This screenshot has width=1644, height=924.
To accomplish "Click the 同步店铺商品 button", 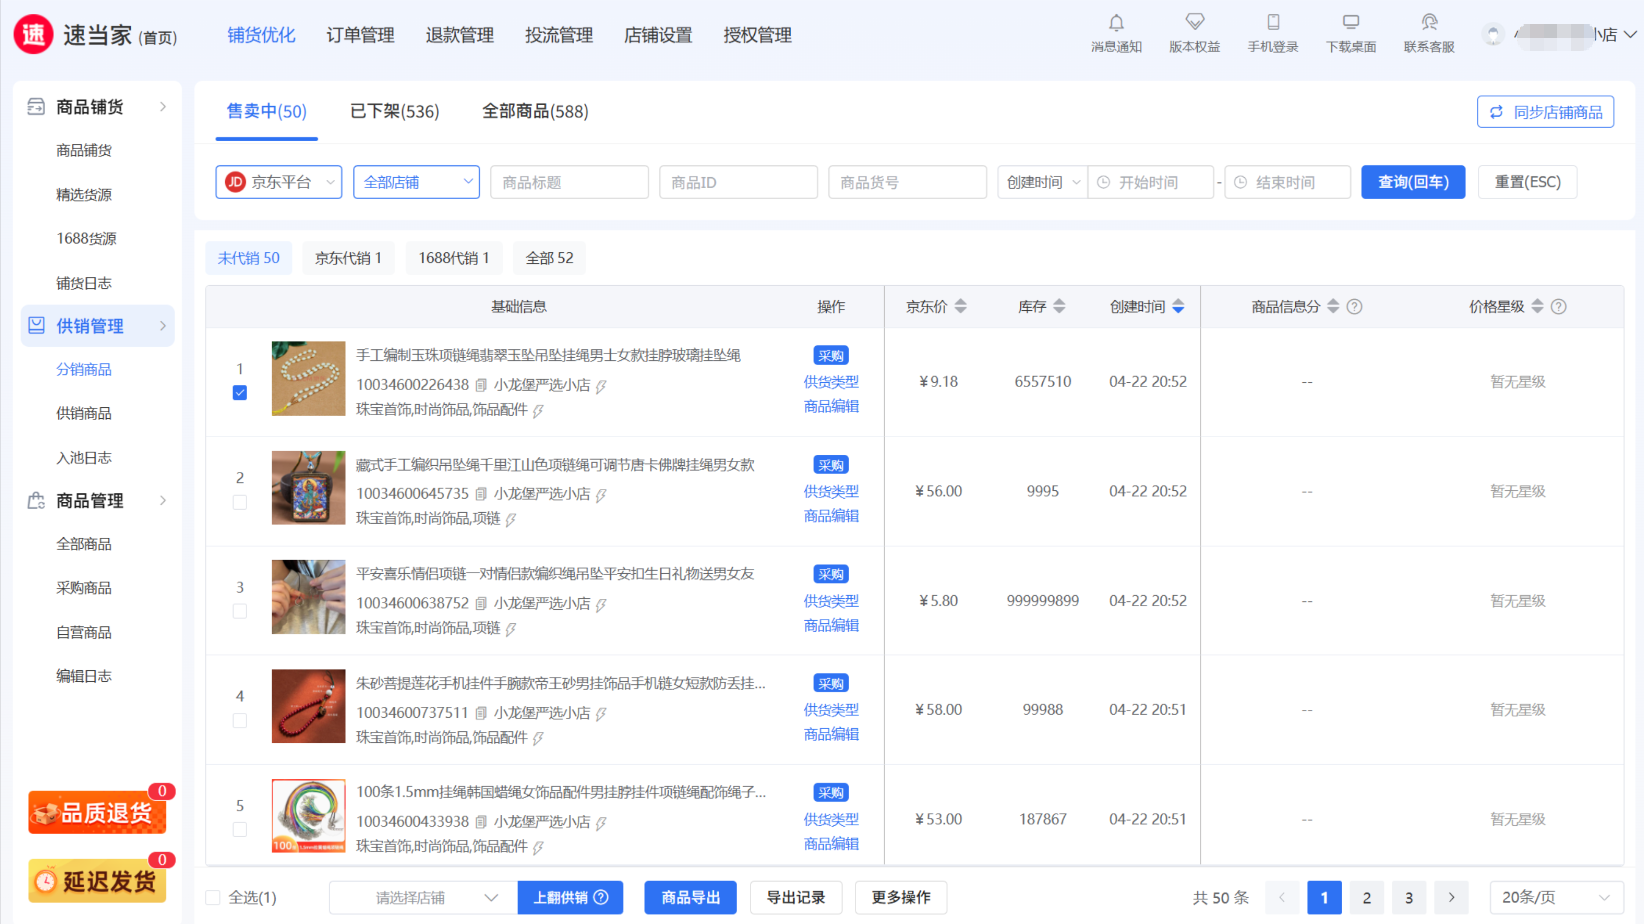I will pyautogui.click(x=1545, y=112).
